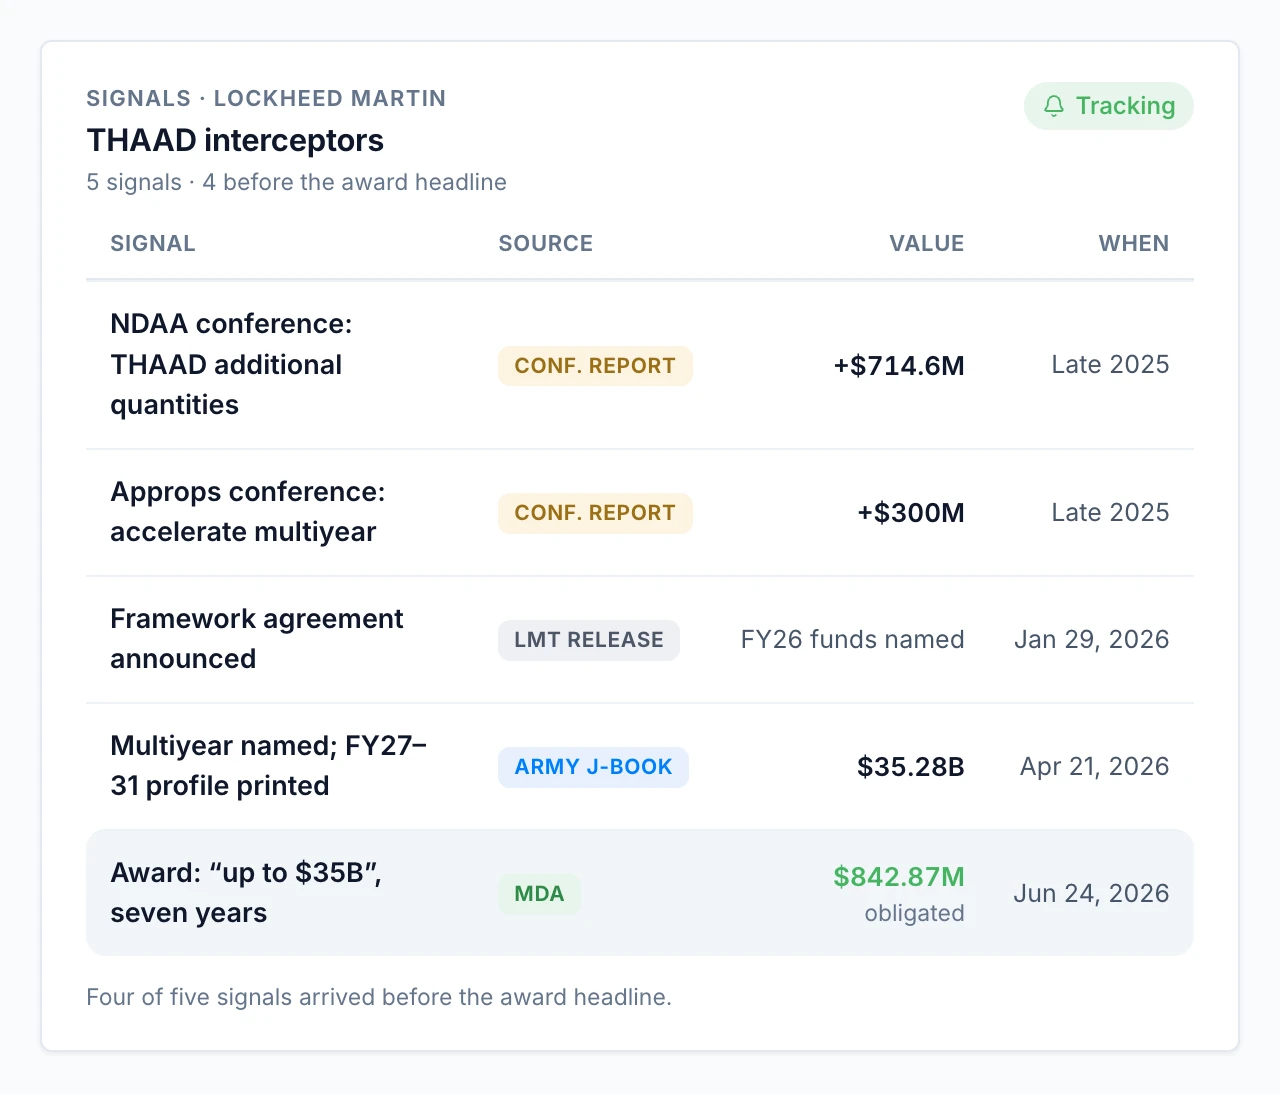Toggle the Tracking button
Viewport: 1280px width, 1094px height.
pos(1109,106)
